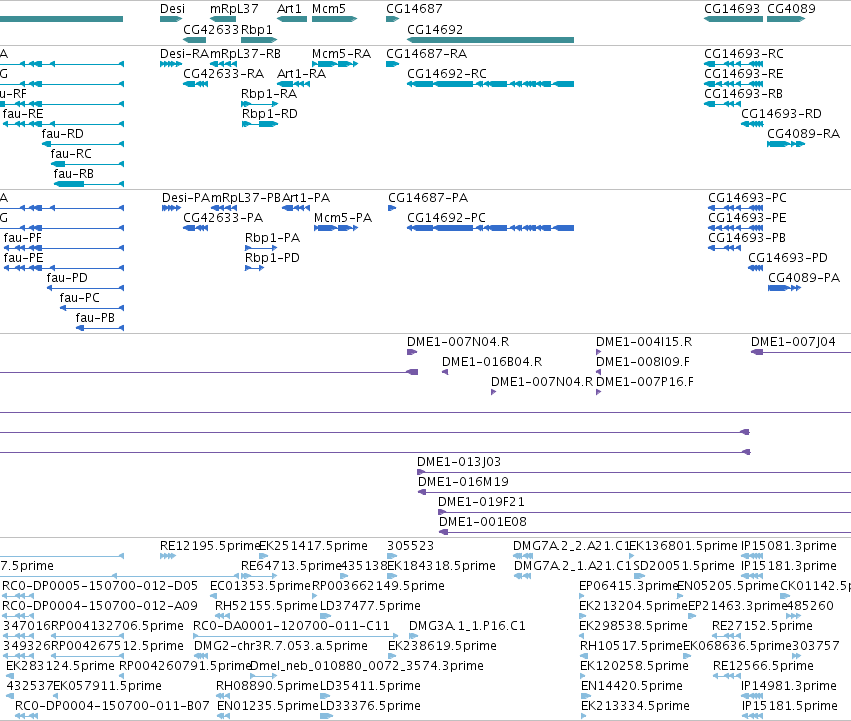Click the fau-RD transcript label

click(x=62, y=134)
